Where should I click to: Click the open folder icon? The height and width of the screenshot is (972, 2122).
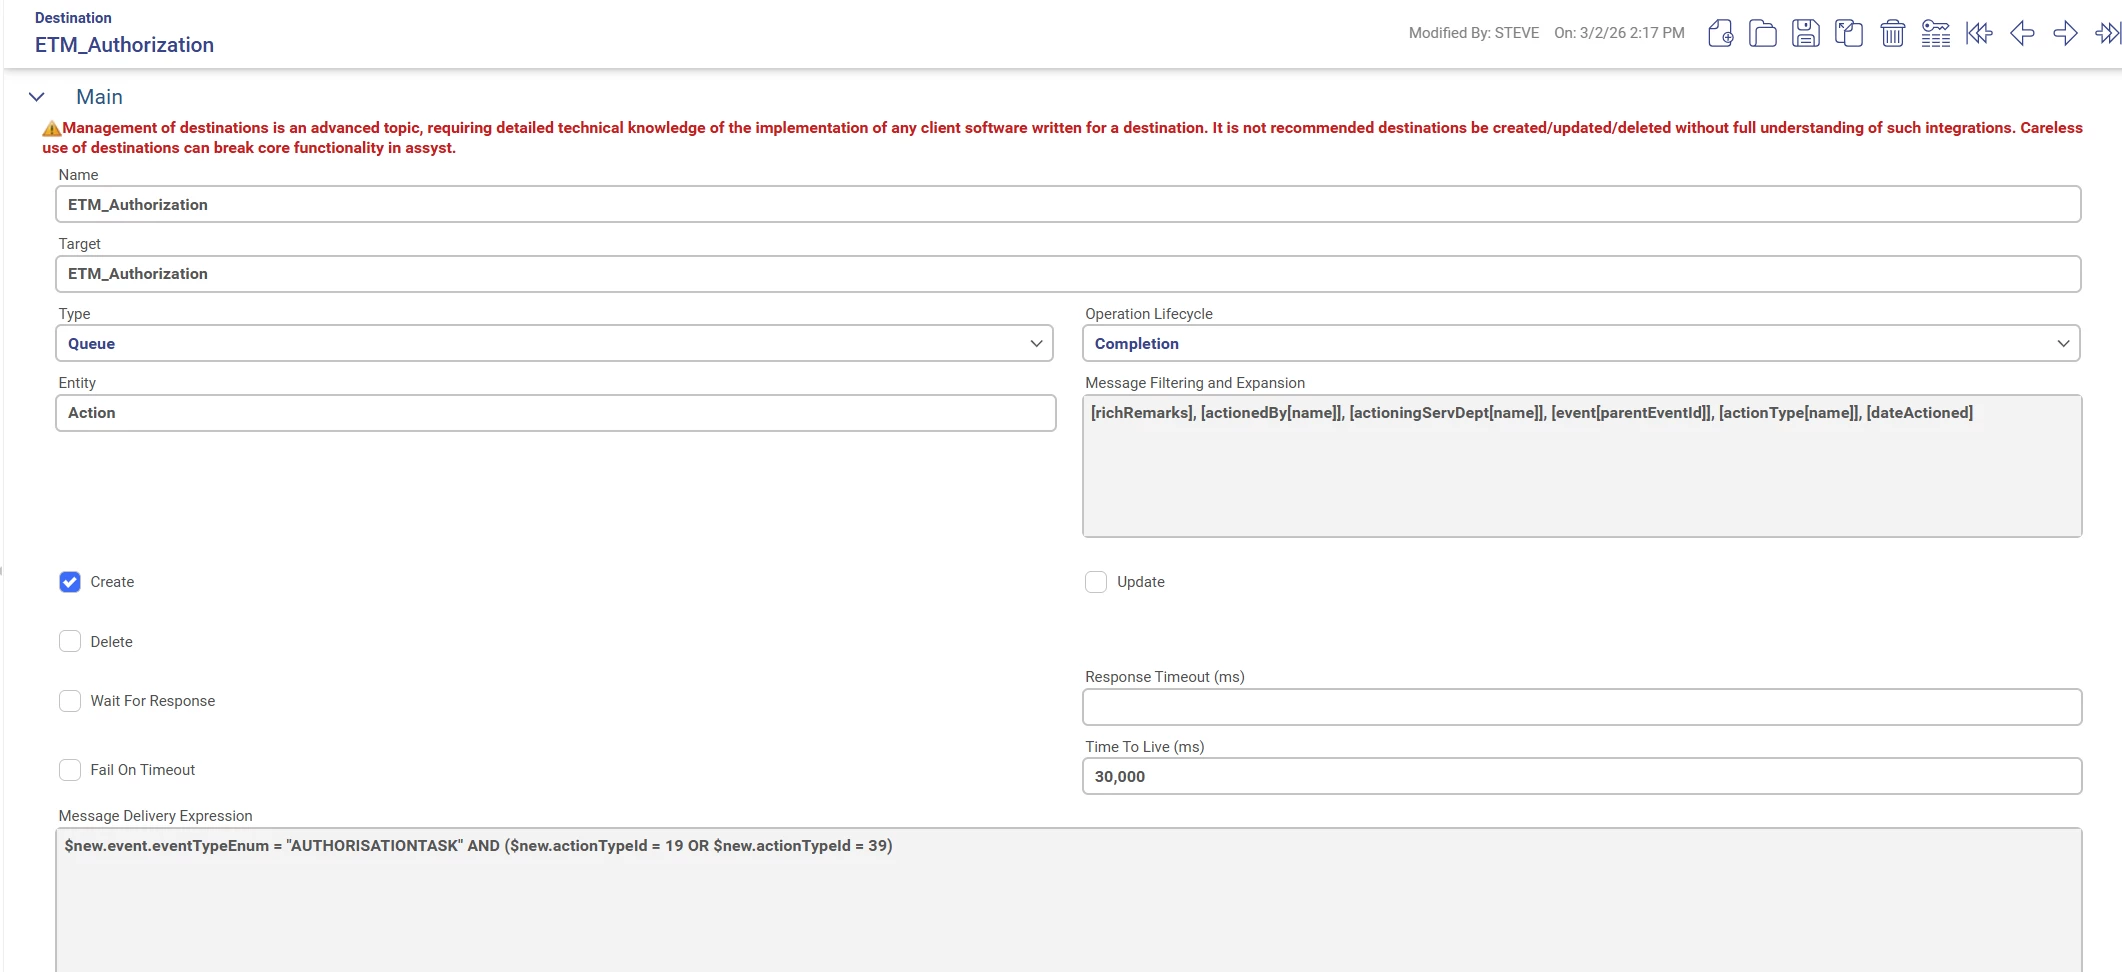(x=1762, y=33)
